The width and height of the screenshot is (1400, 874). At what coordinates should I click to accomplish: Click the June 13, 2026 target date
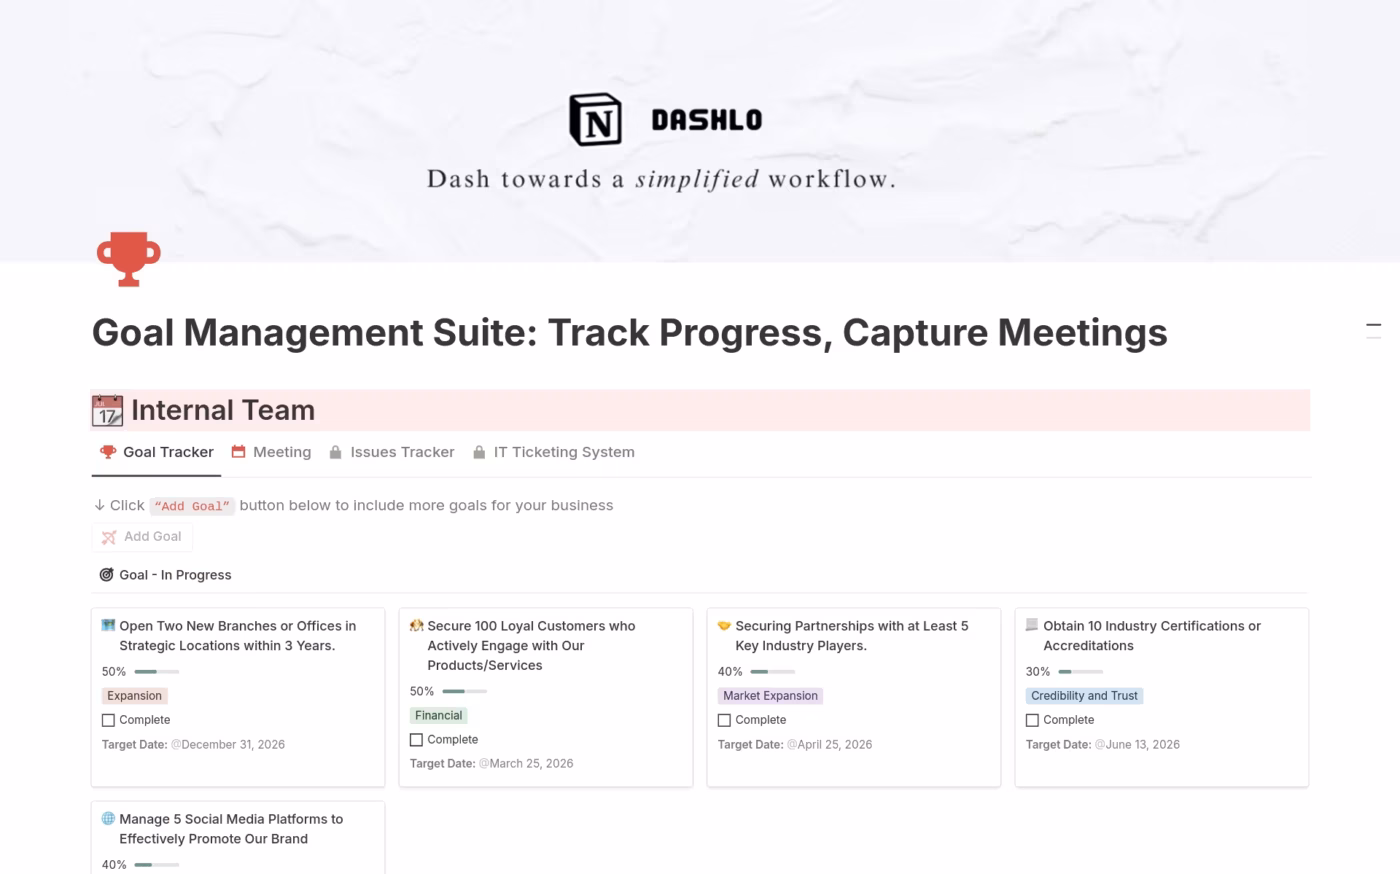click(x=1137, y=745)
